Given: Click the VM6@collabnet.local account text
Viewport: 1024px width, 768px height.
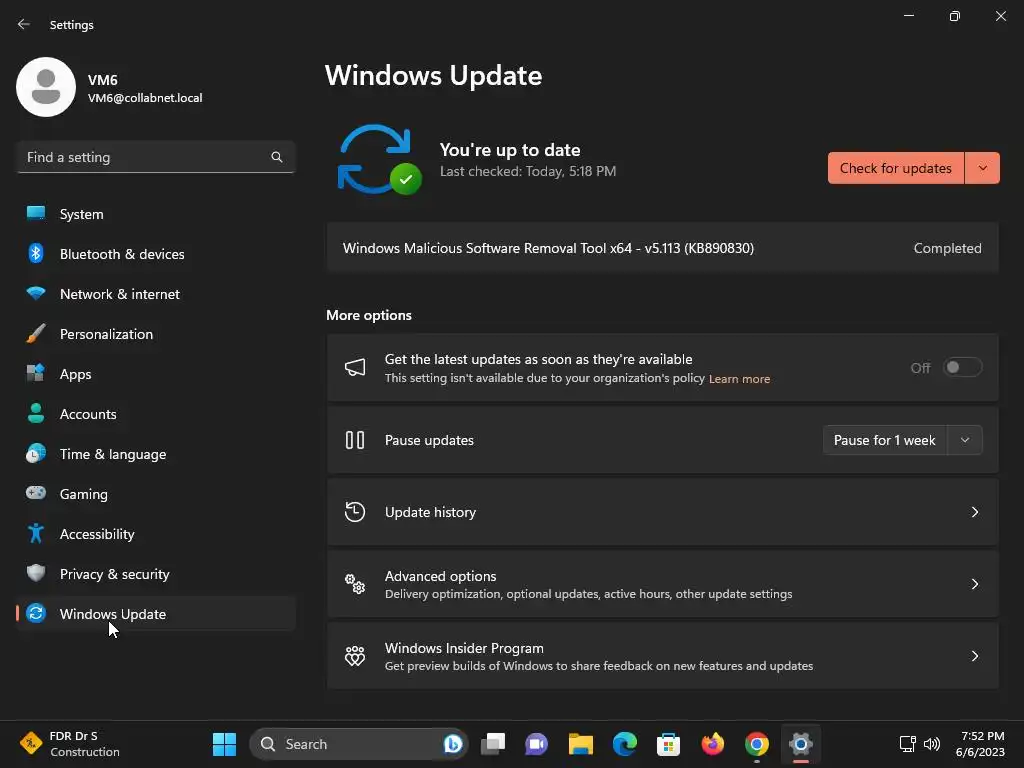Looking at the screenshot, I should (x=145, y=98).
